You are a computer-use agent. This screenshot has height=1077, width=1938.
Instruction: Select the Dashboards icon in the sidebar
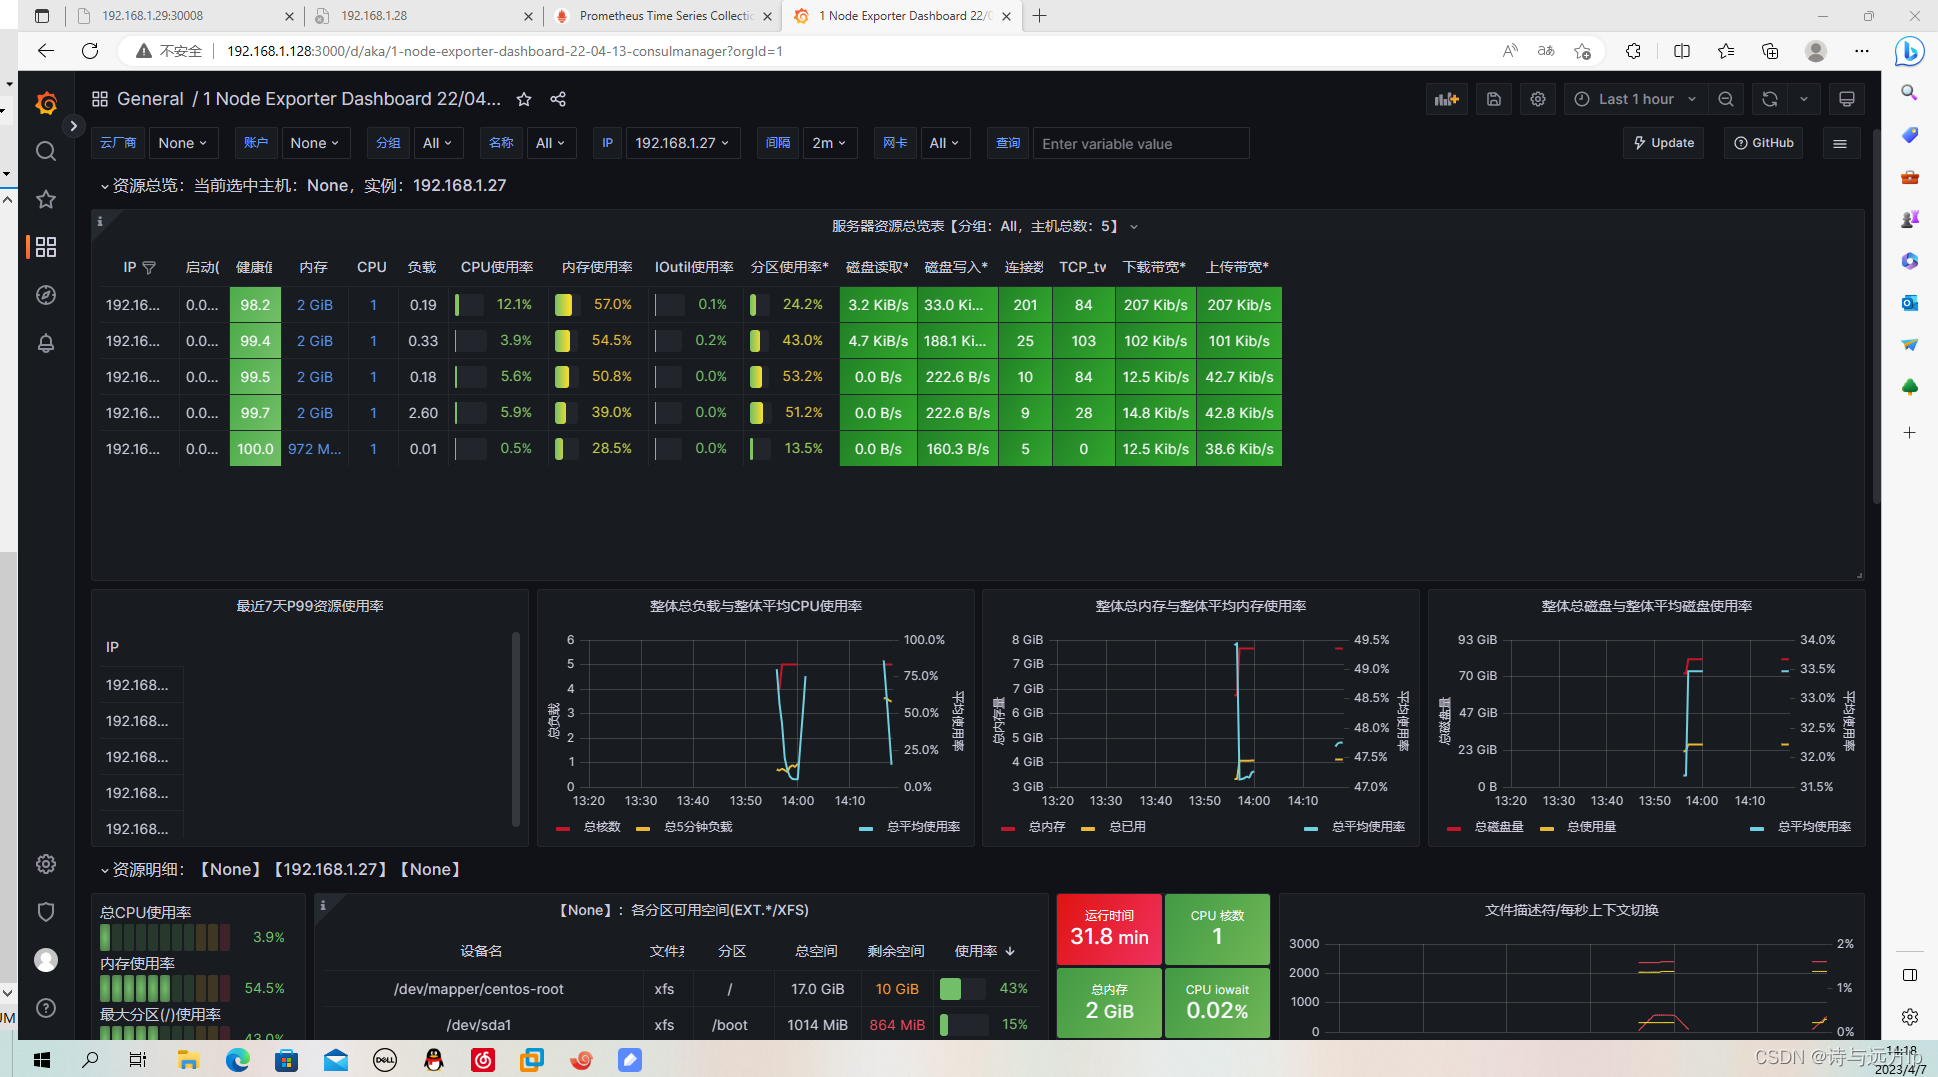(x=46, y=247)
